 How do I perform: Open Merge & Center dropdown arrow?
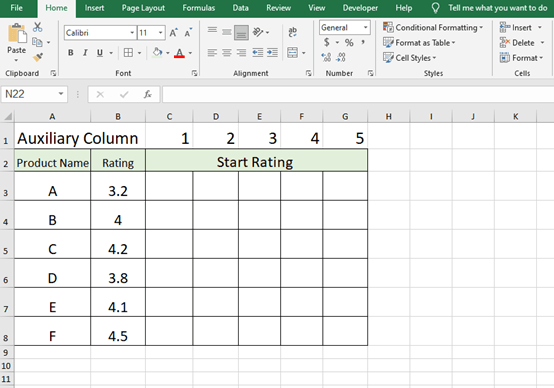[303, 53]
